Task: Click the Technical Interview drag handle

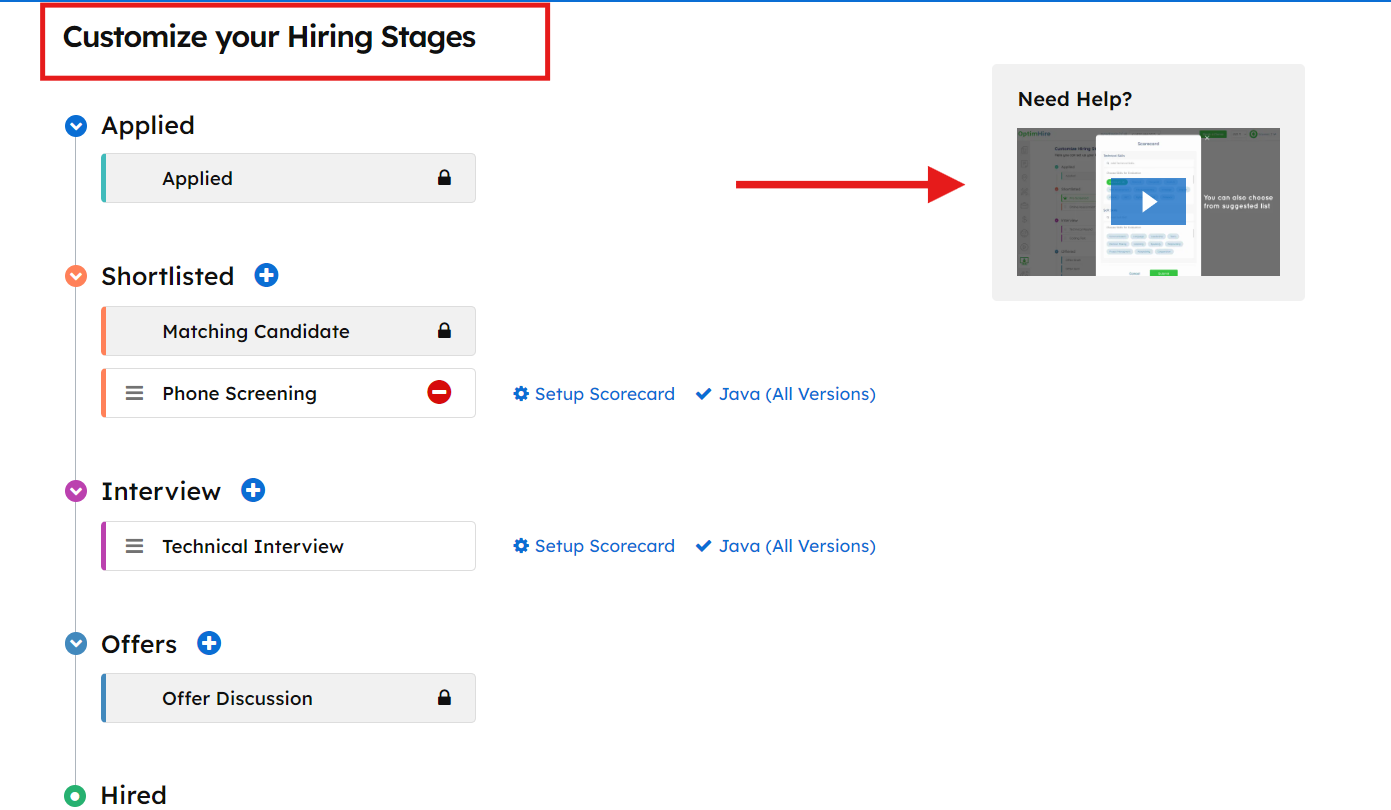Action: [134, 546]
